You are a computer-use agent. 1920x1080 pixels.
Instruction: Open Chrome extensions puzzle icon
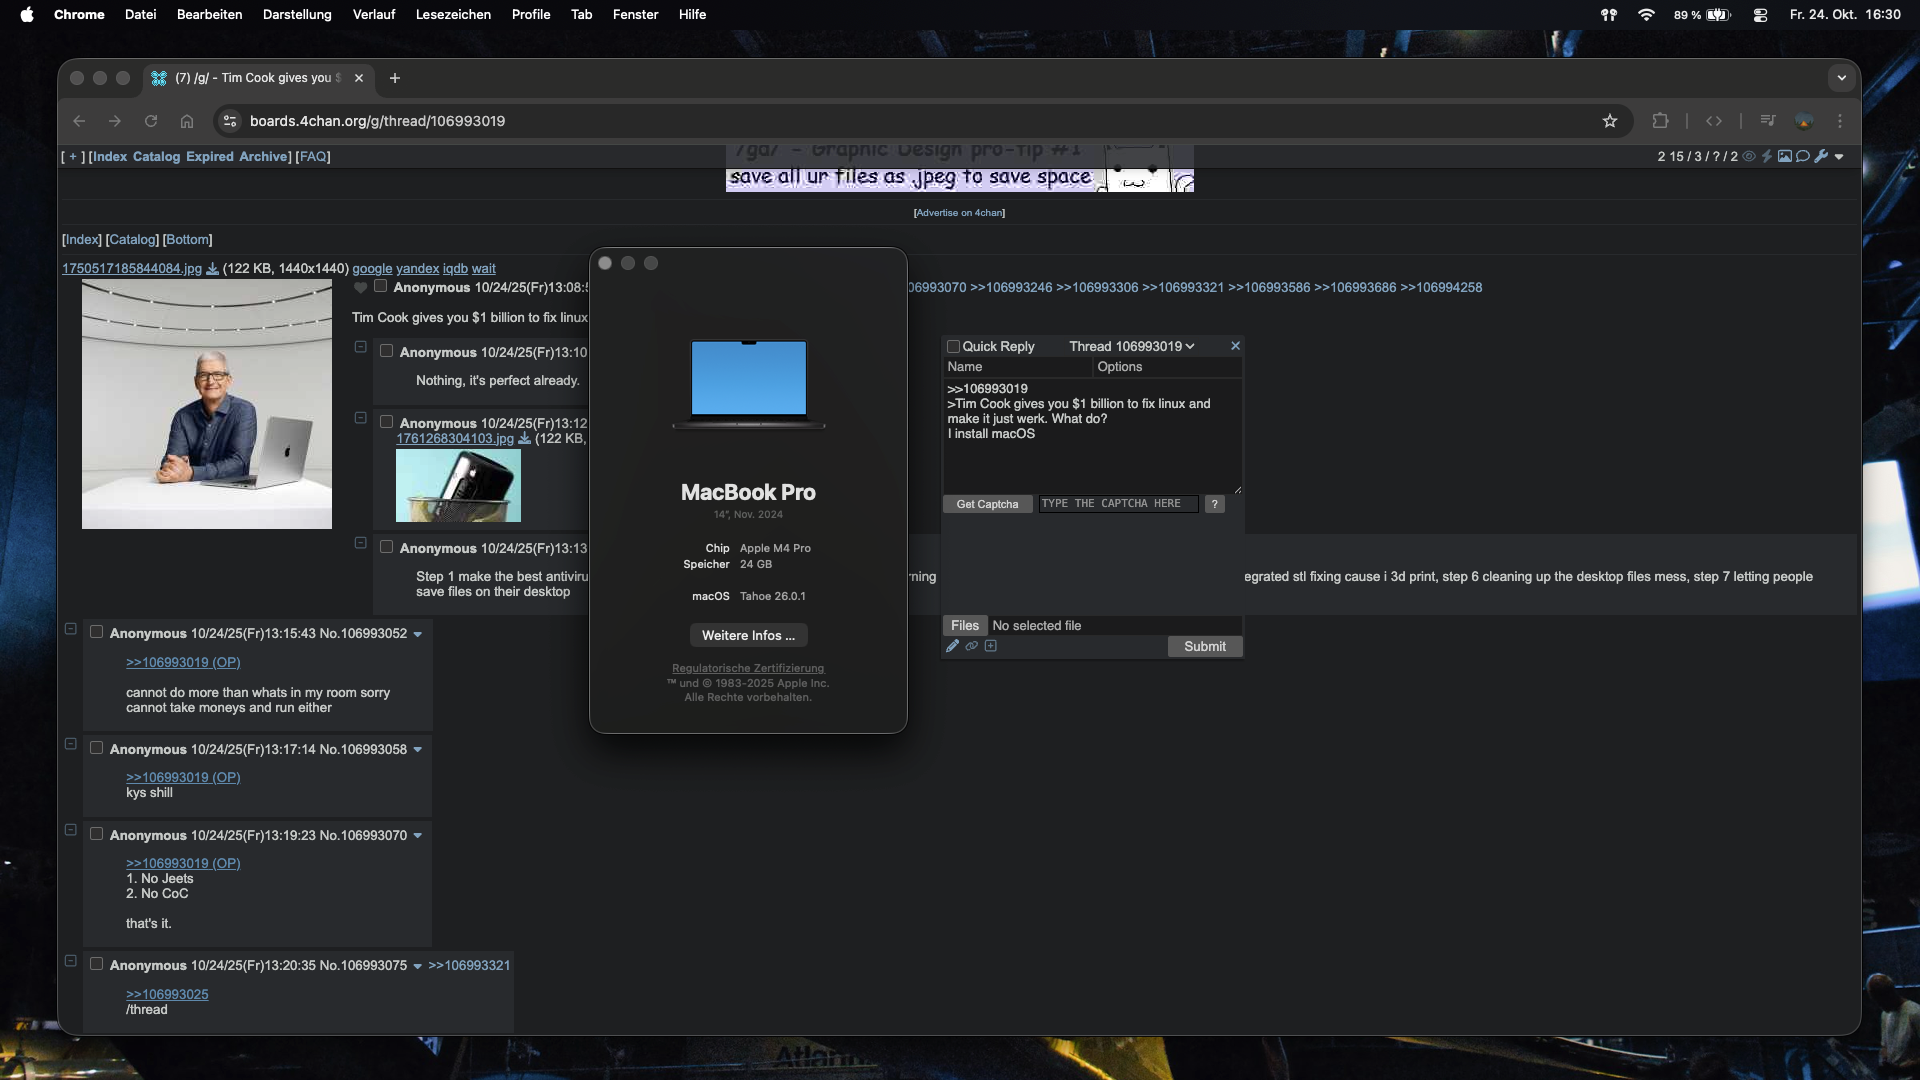click(1660, 121)
